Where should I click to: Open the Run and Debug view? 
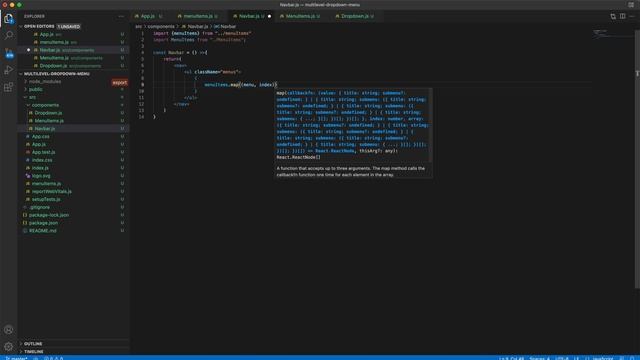9,70
